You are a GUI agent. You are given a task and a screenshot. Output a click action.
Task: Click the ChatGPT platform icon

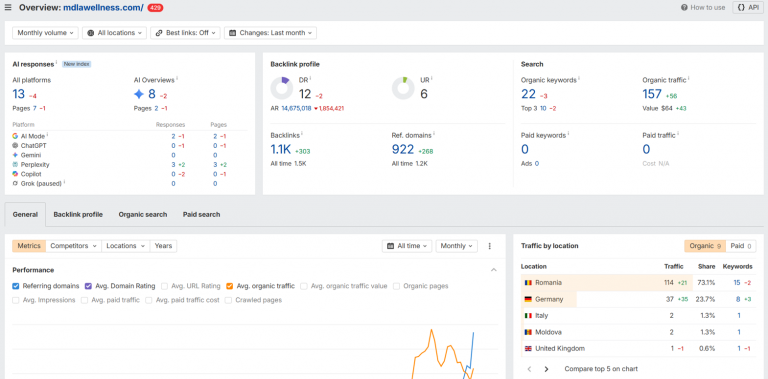pos(15,145)
